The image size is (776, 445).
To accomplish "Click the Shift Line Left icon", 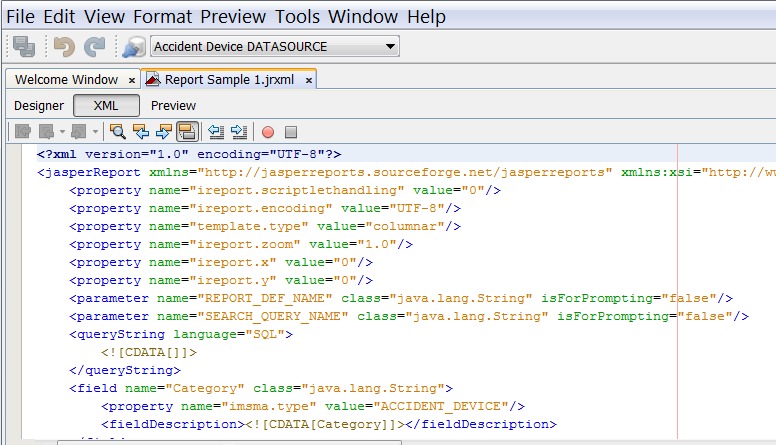I will click(215, 131).
